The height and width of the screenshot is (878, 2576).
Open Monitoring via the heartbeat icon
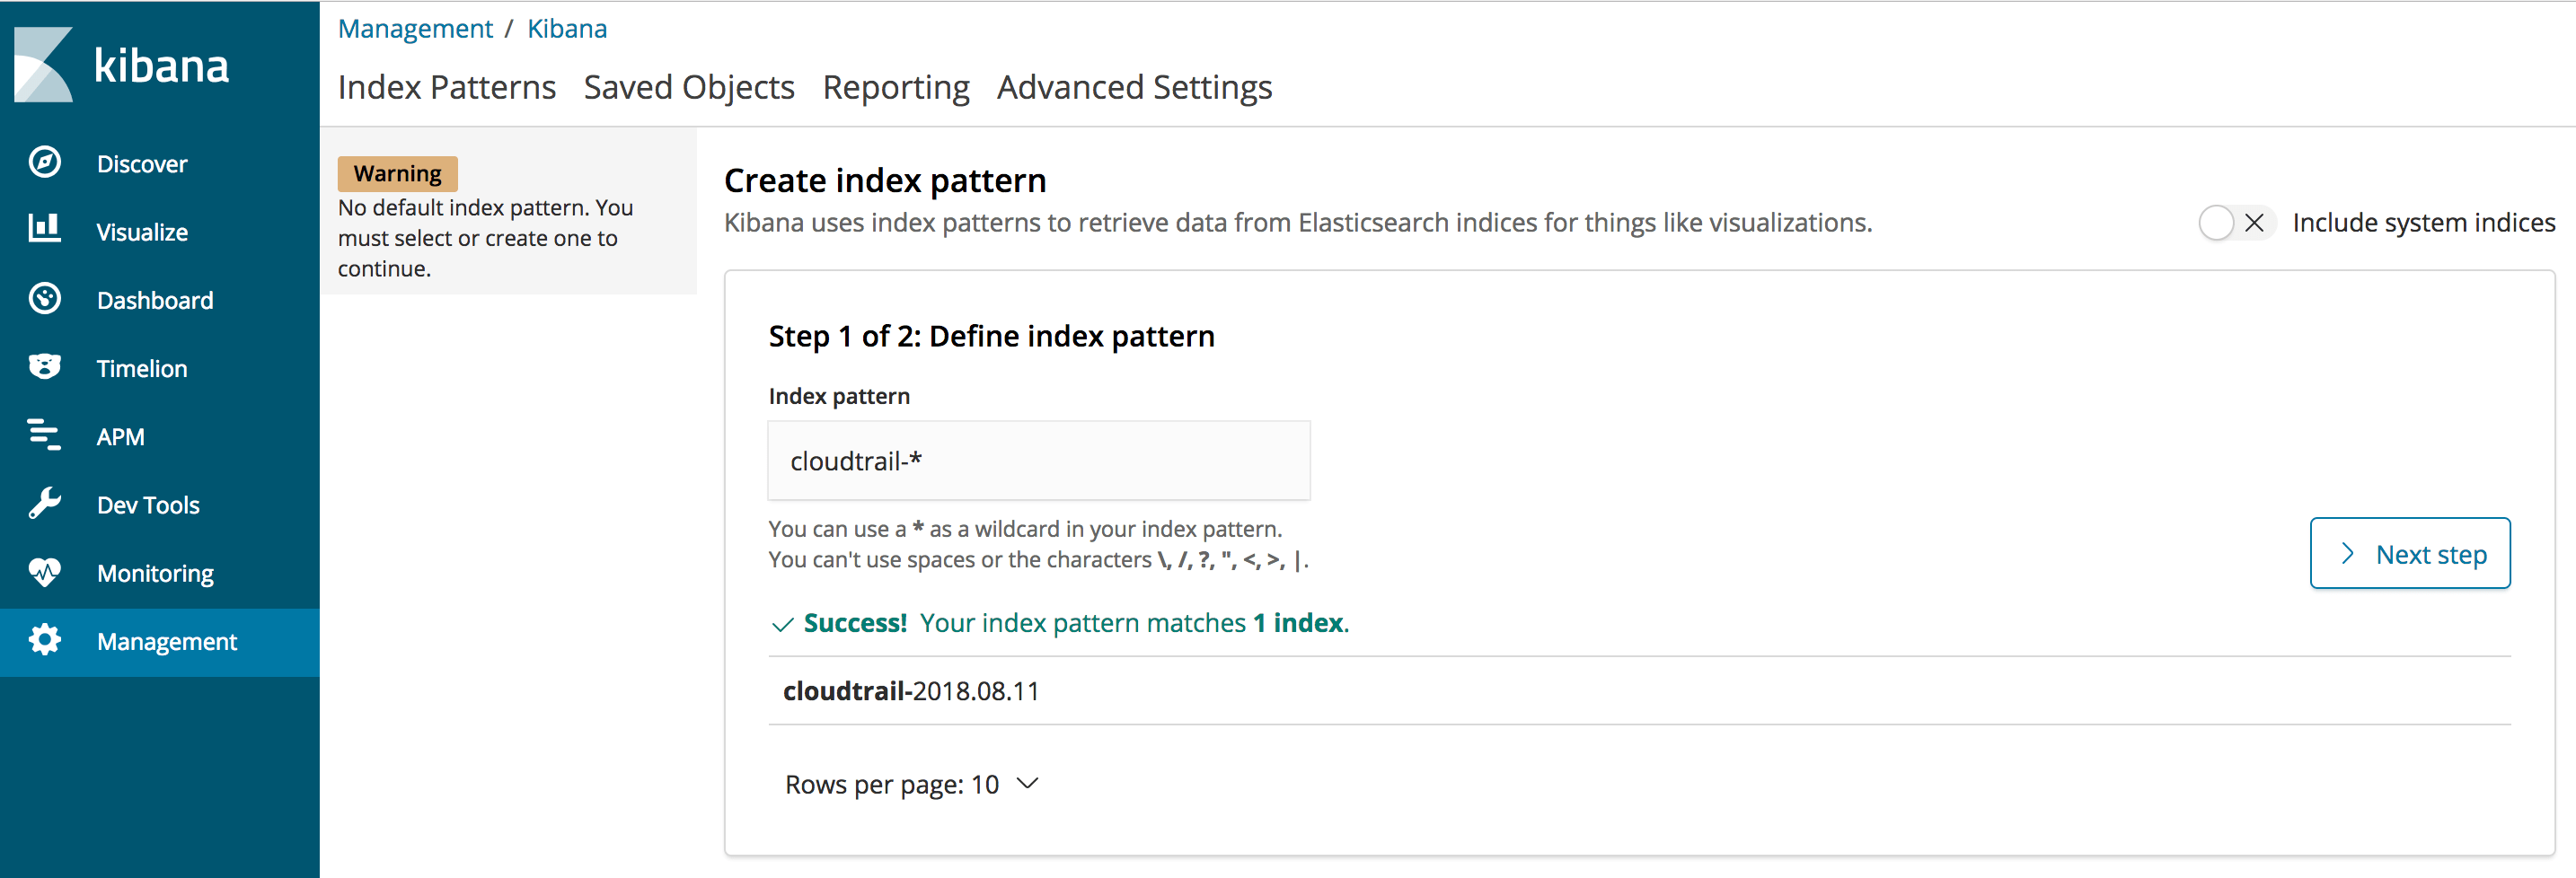point(45,572)
